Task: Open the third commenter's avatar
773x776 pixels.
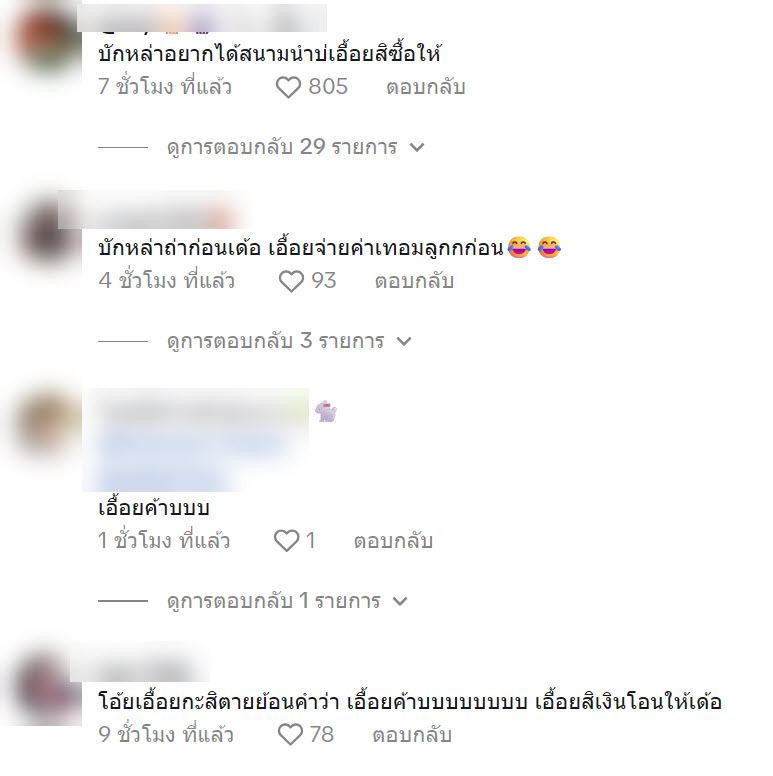Action: point(46,425)
